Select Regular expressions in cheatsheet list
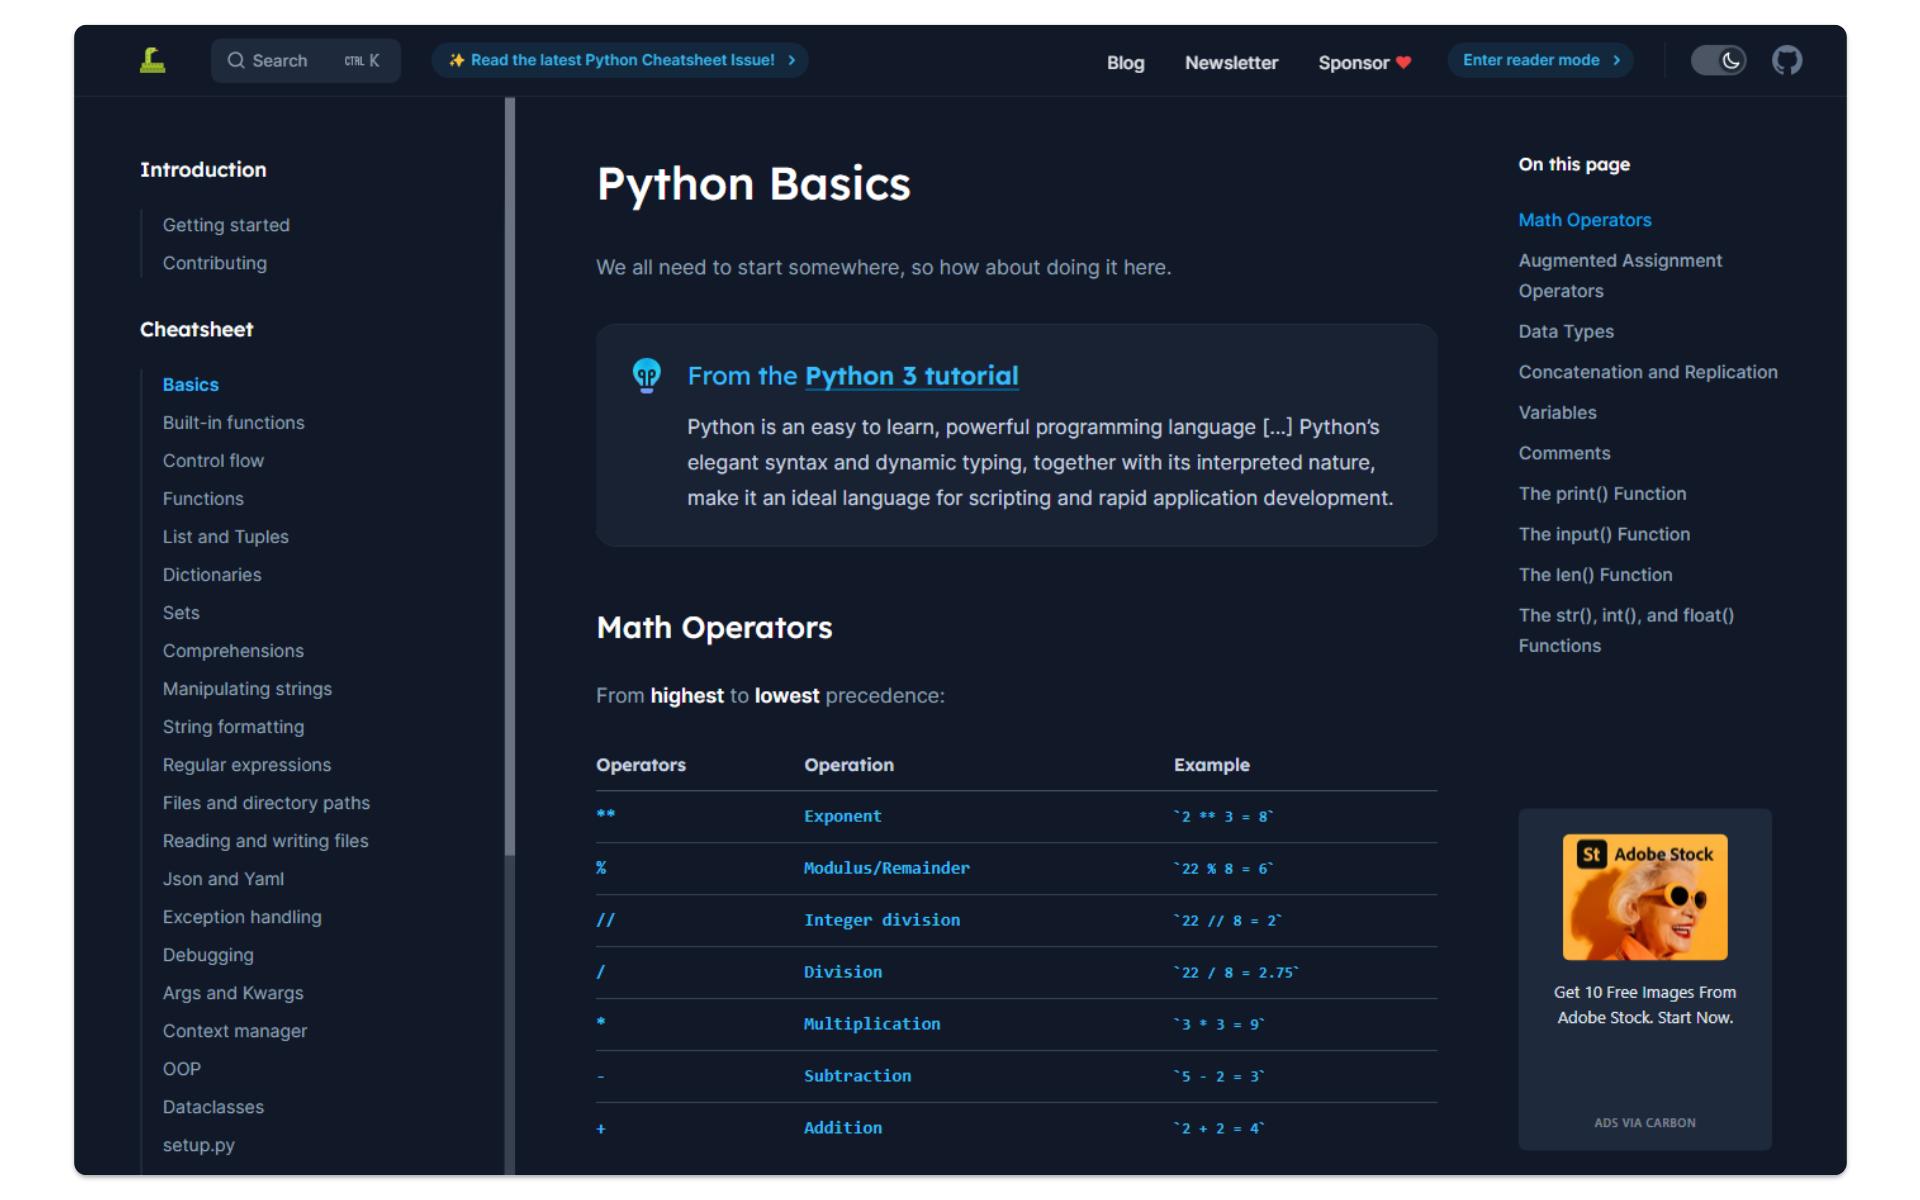This screenshot has height=1200, width=1920. 246,765
